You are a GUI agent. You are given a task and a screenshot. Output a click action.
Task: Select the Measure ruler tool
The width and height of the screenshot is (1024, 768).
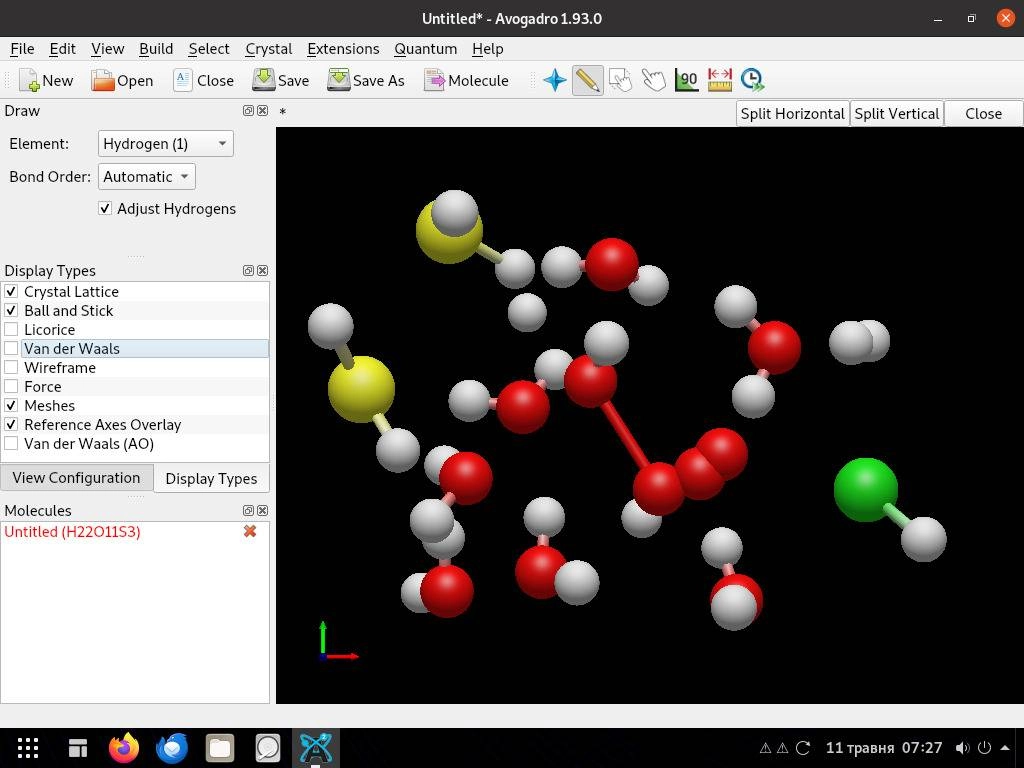720,80
